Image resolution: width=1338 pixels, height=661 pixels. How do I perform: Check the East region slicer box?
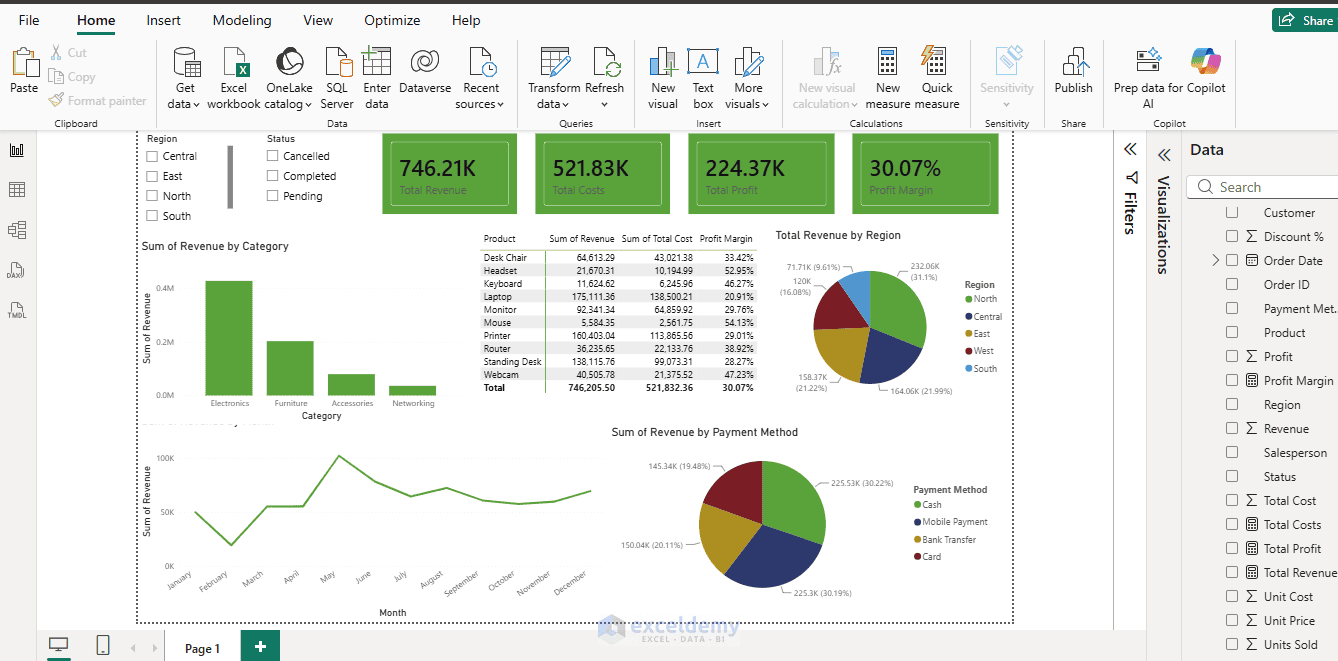pyautogui.click(x=152, y=176)
